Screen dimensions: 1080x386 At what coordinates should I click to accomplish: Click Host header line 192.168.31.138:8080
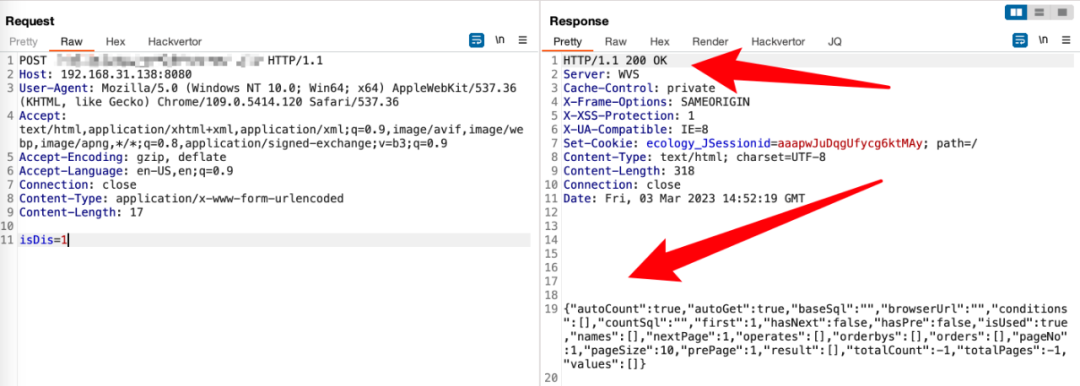pyautogui.click(x=105, y=74)
